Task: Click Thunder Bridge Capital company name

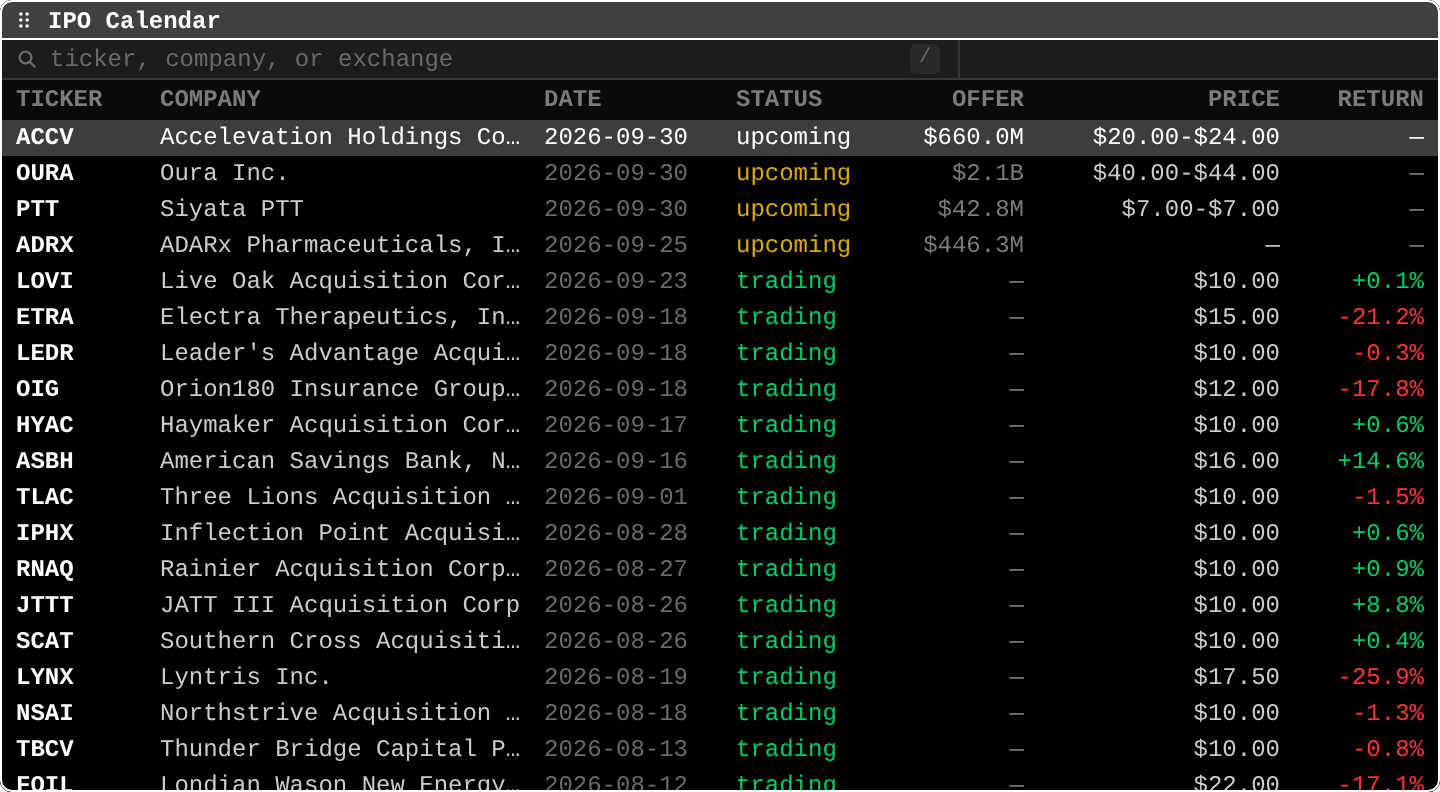Action: [x=340, y=749]
